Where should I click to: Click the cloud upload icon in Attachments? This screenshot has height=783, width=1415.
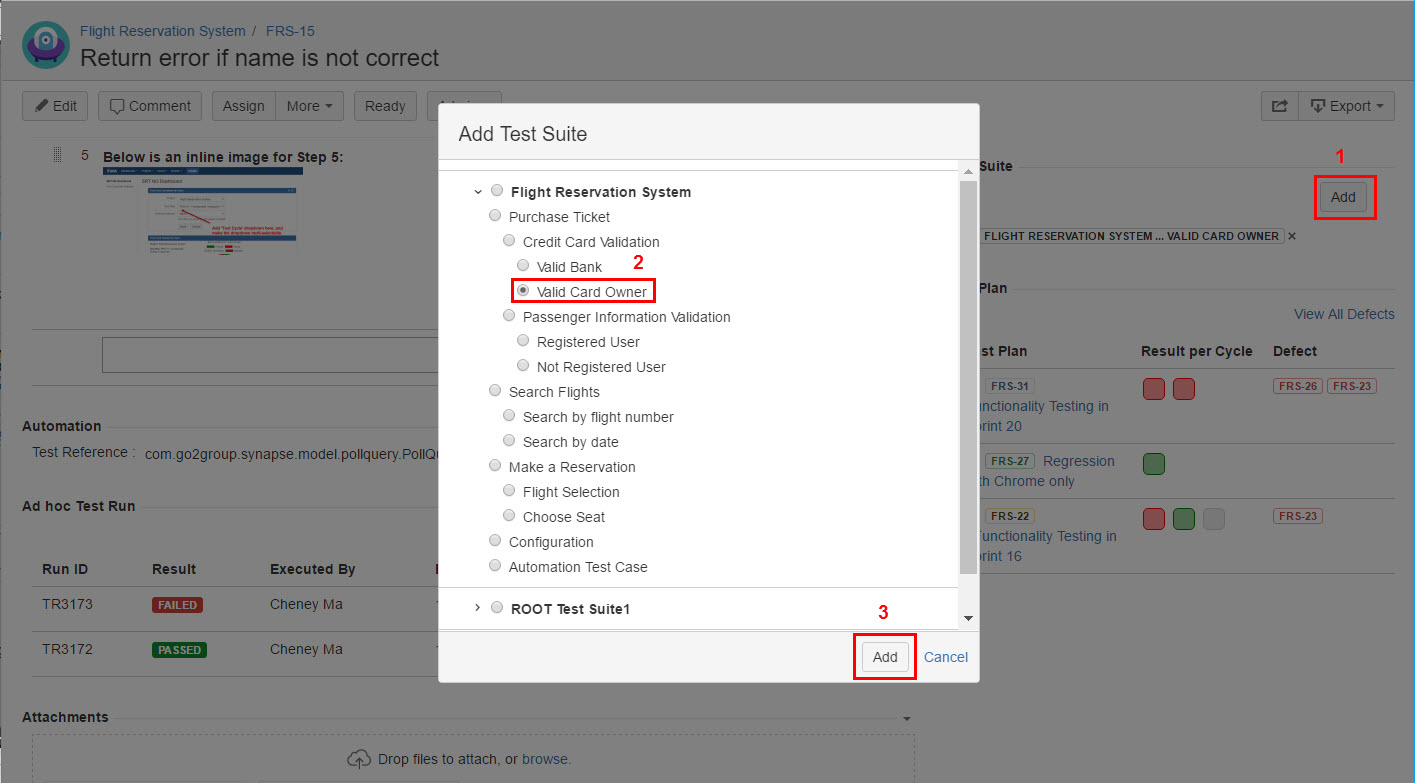click(359, 759)
